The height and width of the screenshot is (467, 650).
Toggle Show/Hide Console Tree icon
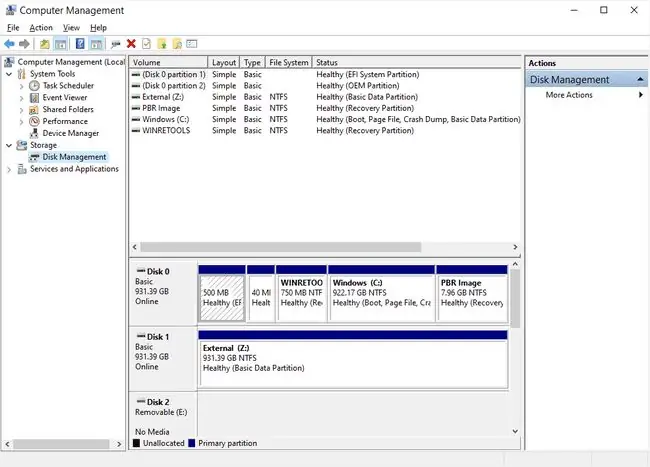(x=61, y=44)
